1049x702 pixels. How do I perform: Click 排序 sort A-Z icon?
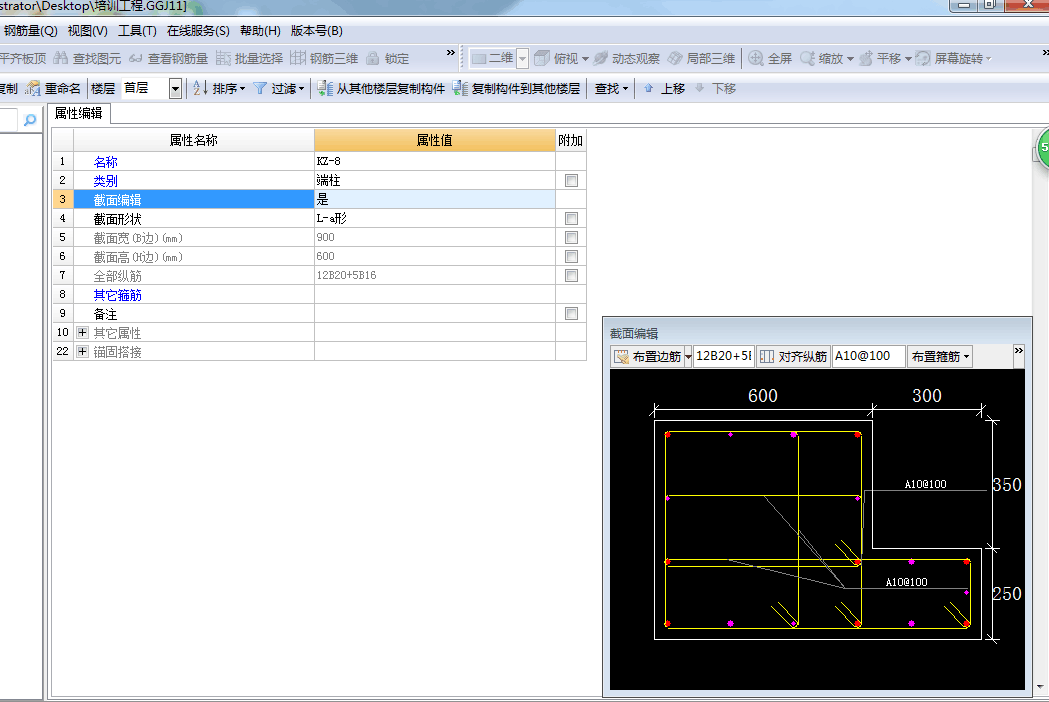coord(200,88)
